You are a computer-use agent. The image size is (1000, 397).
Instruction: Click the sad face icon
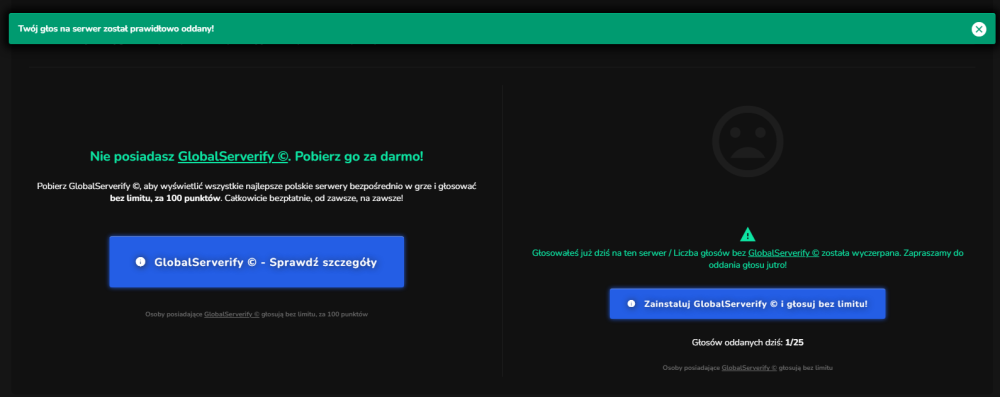pos(747,141)
